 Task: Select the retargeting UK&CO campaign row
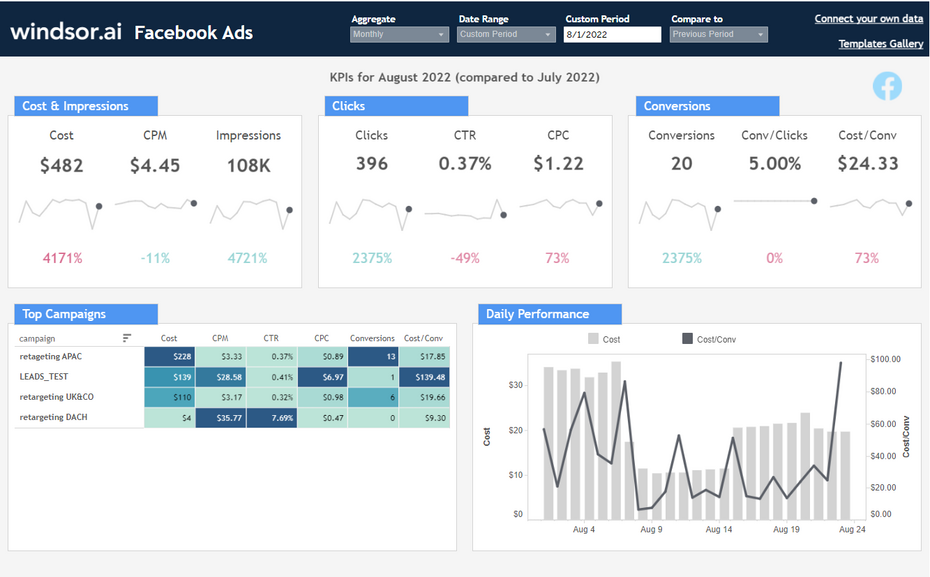pos(232,397)
